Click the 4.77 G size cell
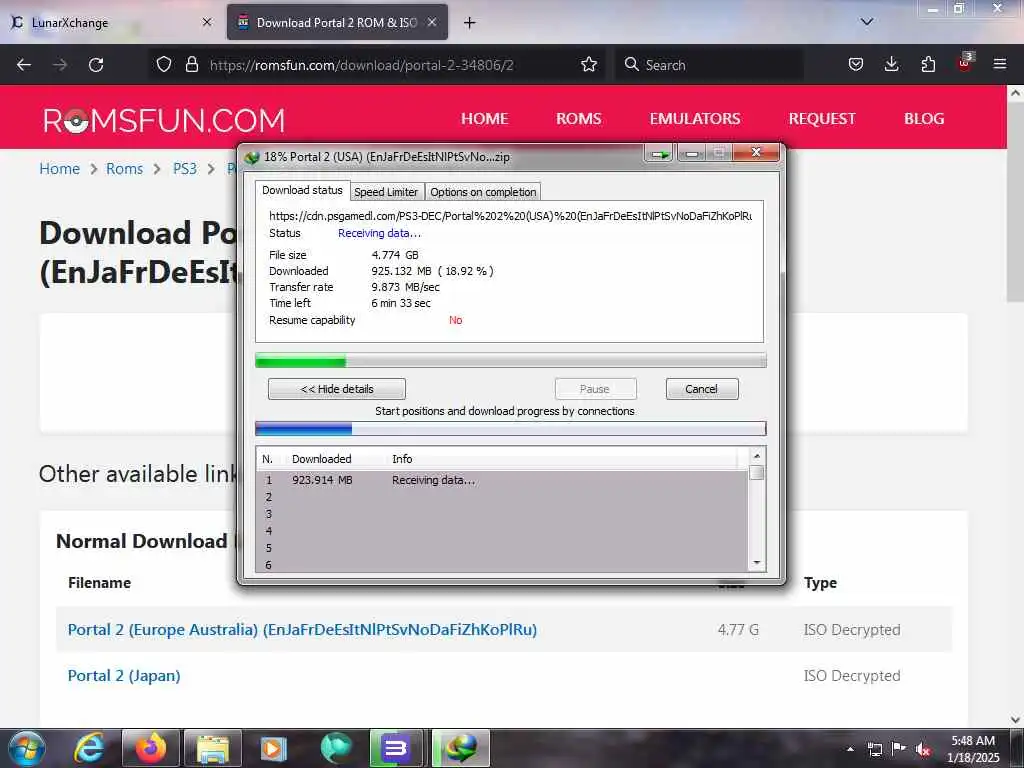1024x768 pixels. [x=738, y=630]
